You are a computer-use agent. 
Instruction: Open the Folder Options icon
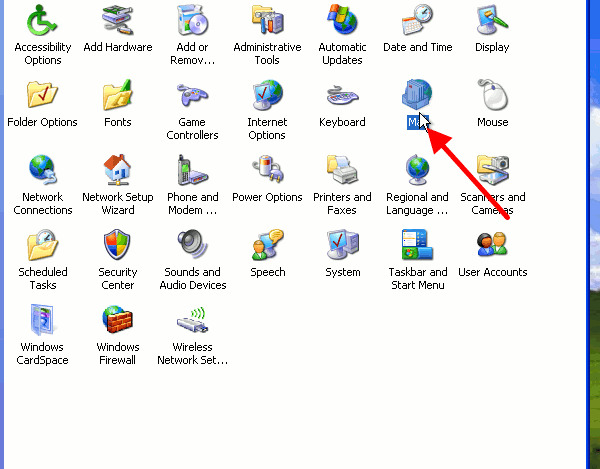(42, 94)
